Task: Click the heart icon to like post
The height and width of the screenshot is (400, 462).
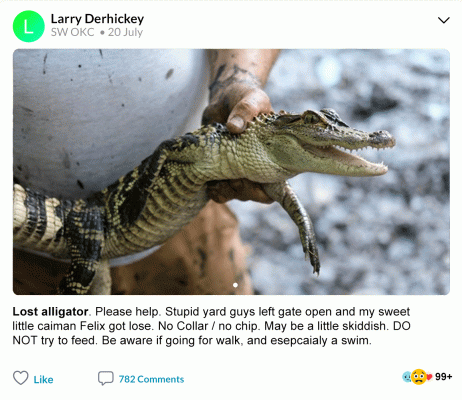Action: click(21, 378)
